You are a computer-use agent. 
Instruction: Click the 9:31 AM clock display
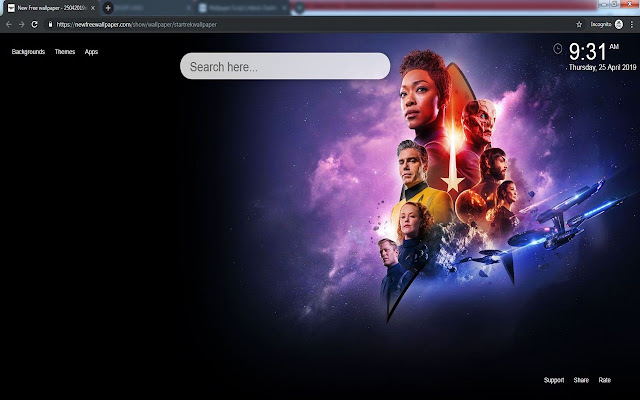point(594,52)
